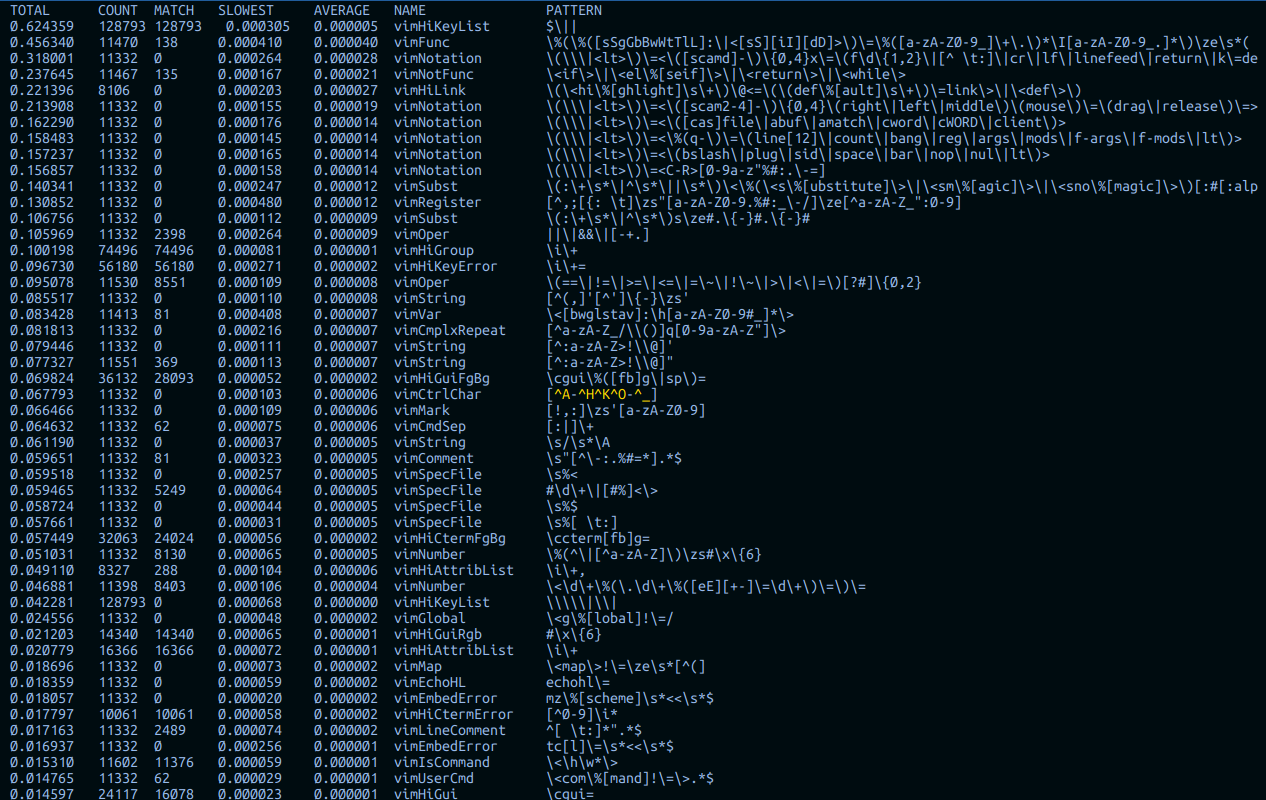Click the SLOWEST column header
The height and width of the screenshot is (800, 1266).
tap(246, 10)
